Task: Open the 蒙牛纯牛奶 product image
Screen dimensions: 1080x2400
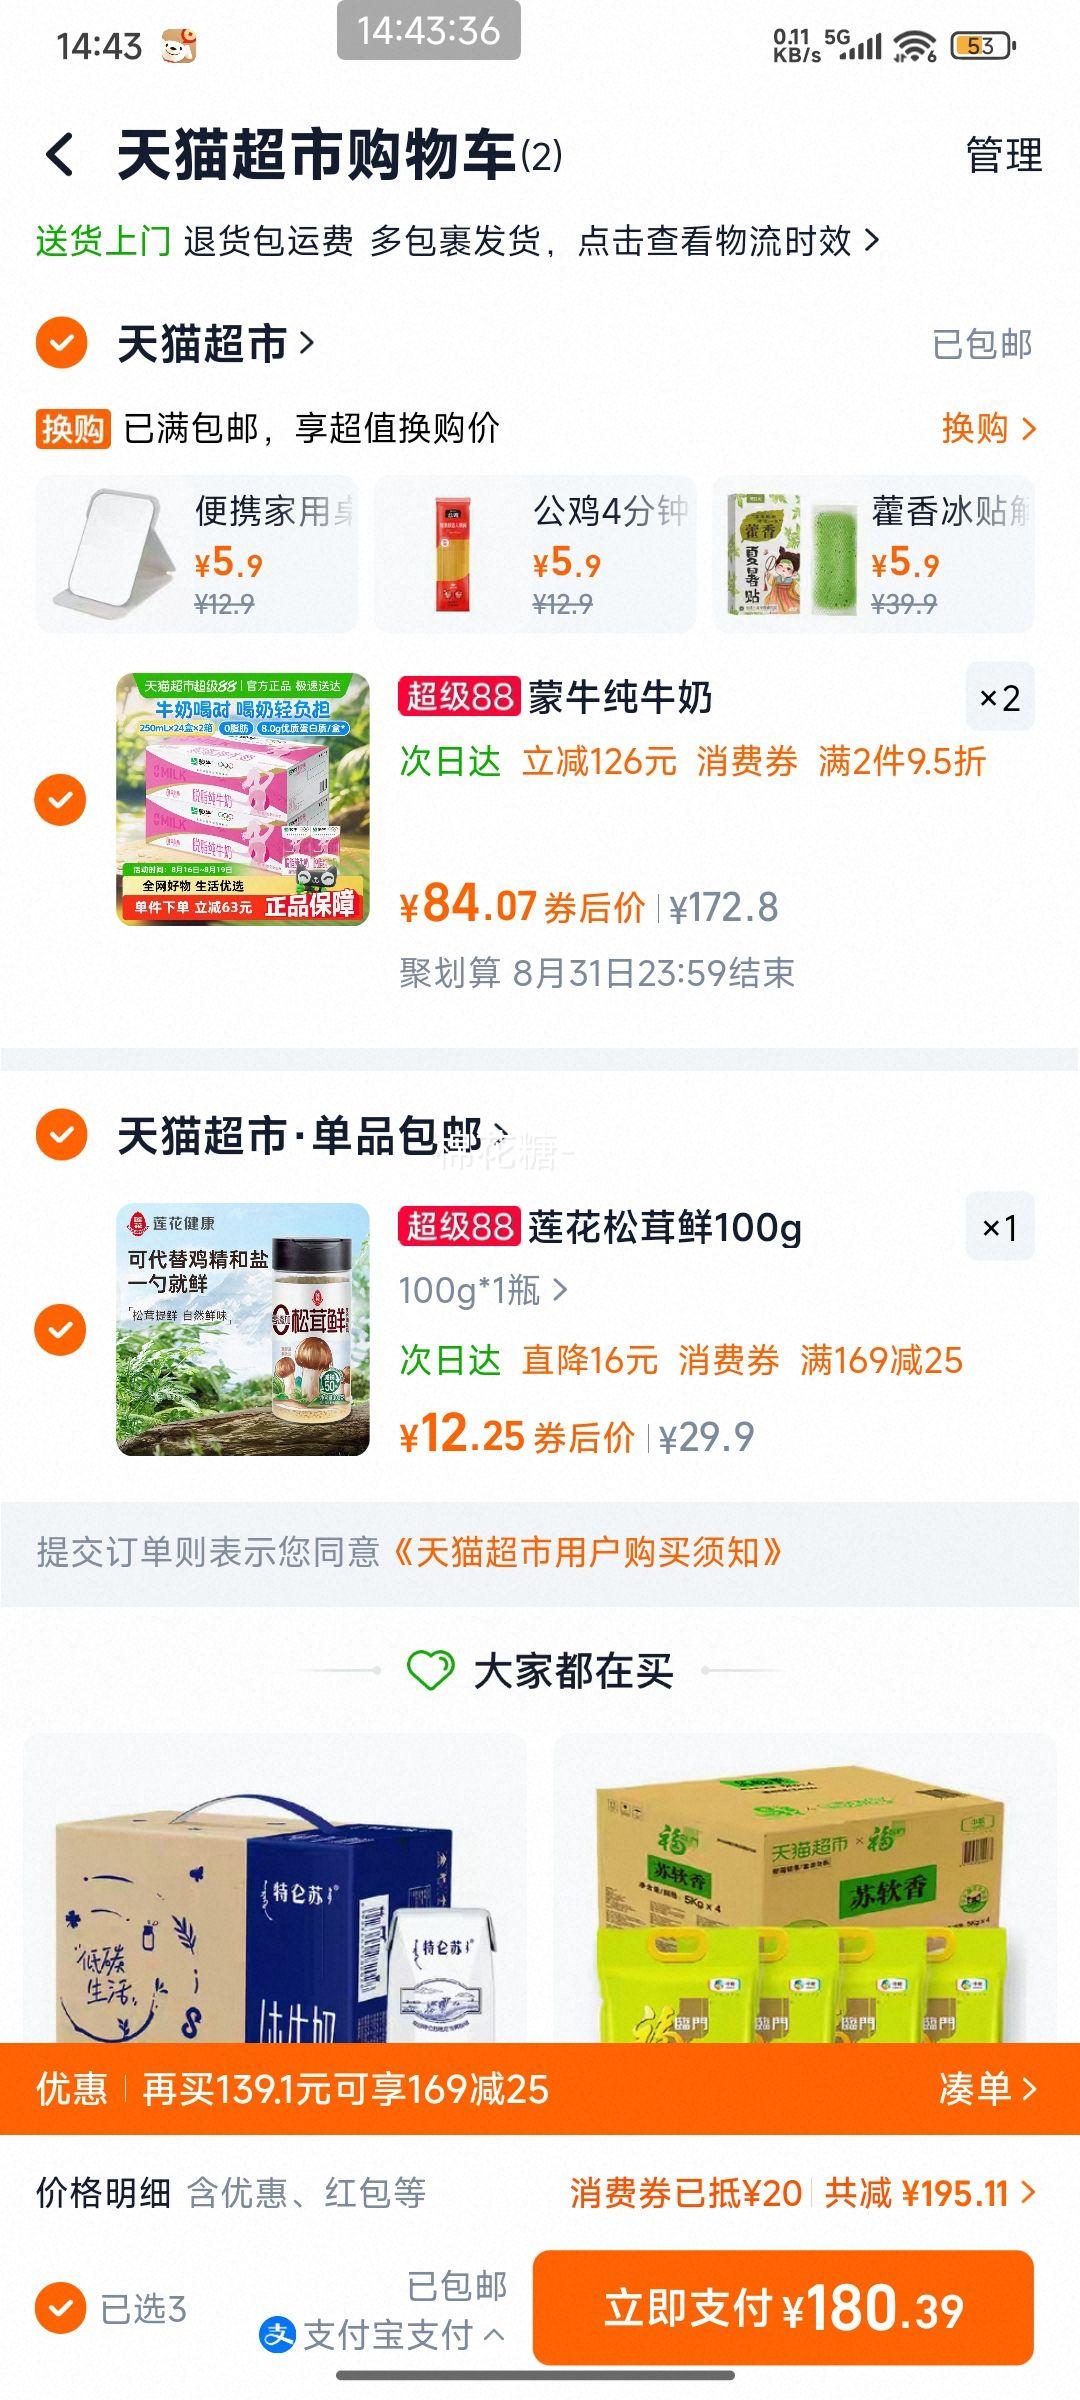Action: [x=243, y=798]
